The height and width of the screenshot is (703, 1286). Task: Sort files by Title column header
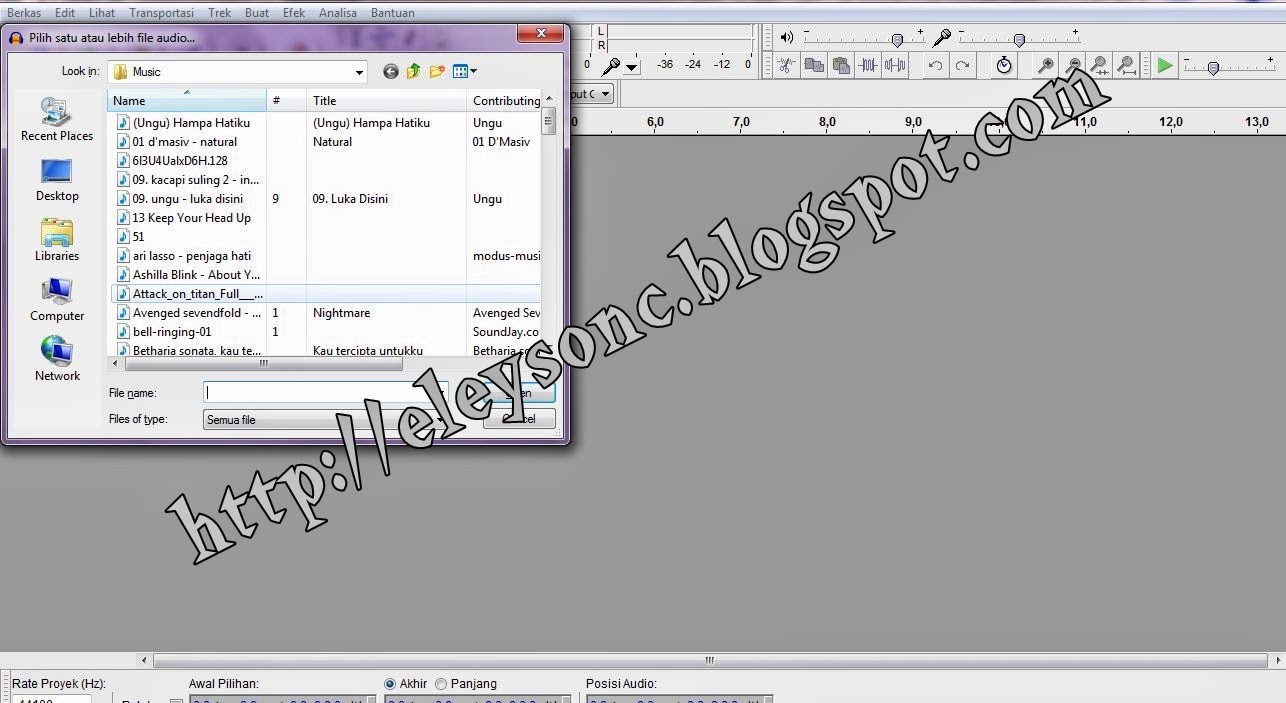coord(386,100)
